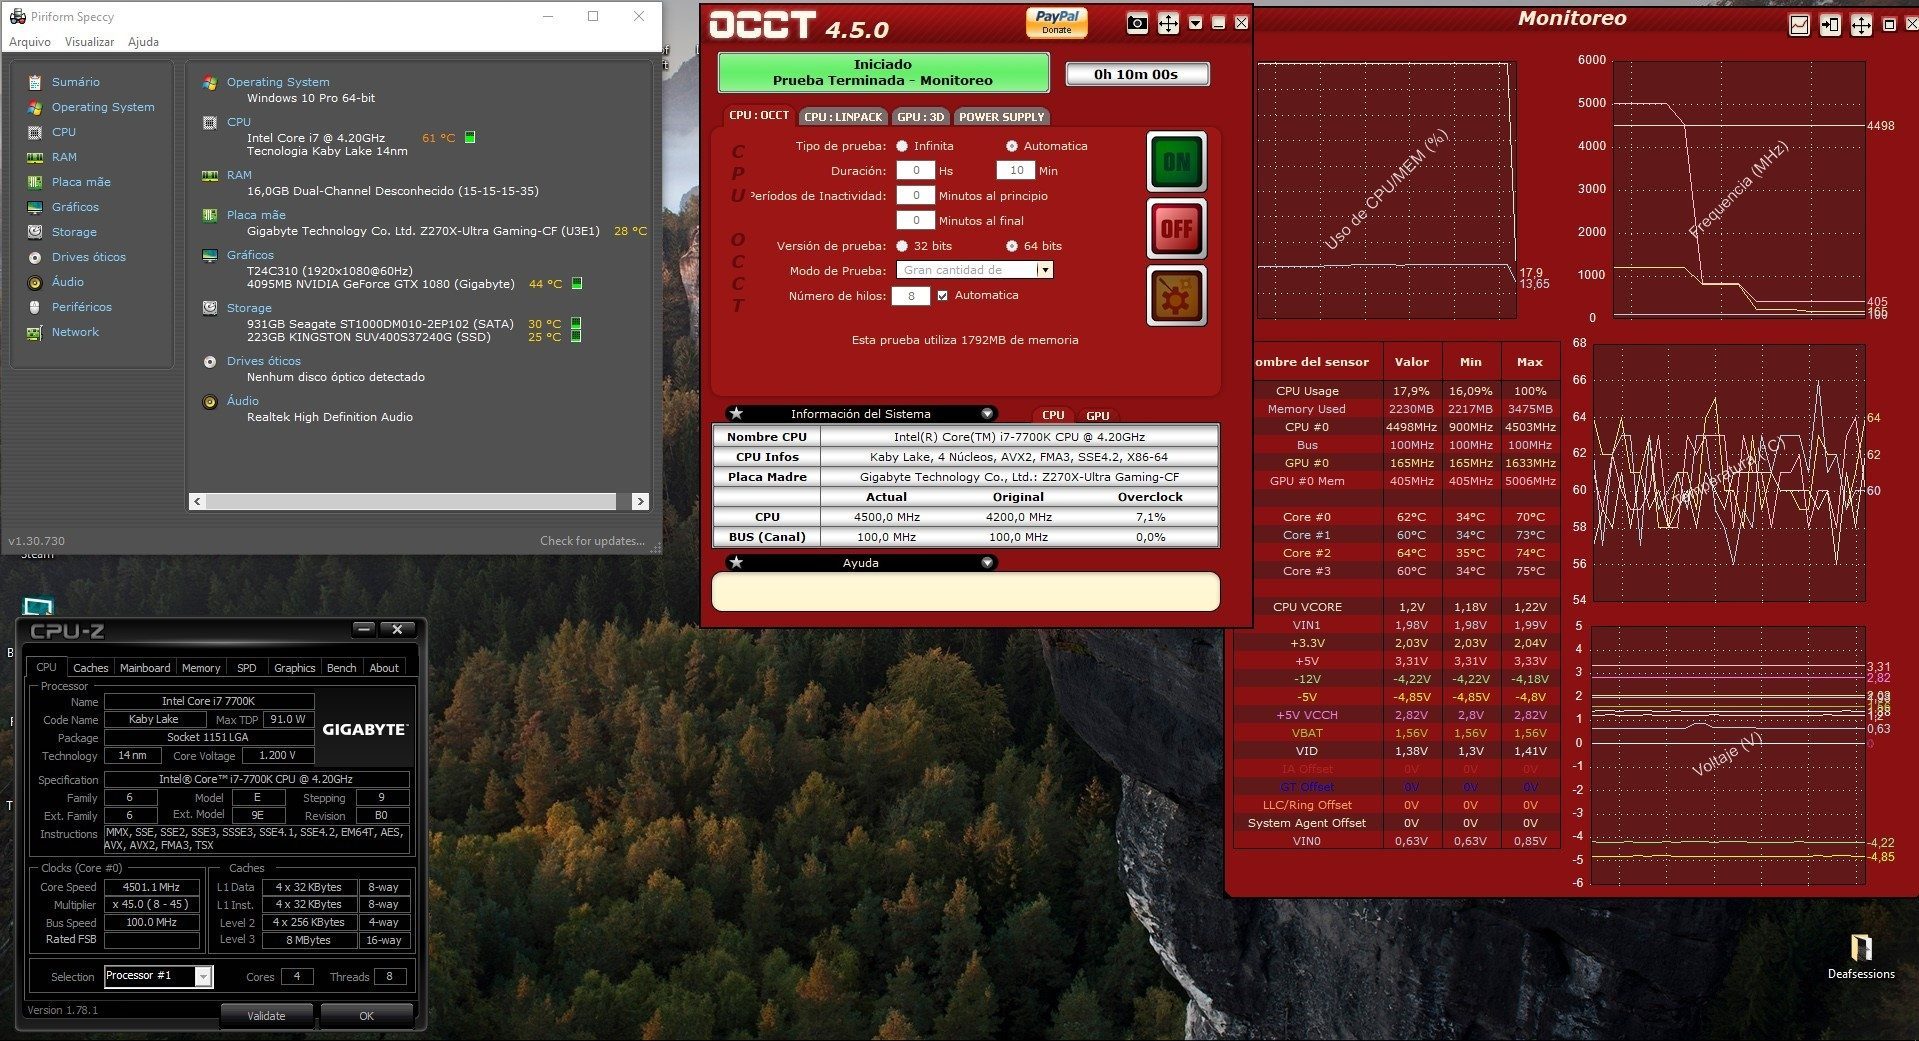Select the CPU : OCCT tab
The height and width of the screenshot is (1041, 1919).
click(x=759, y=115)
